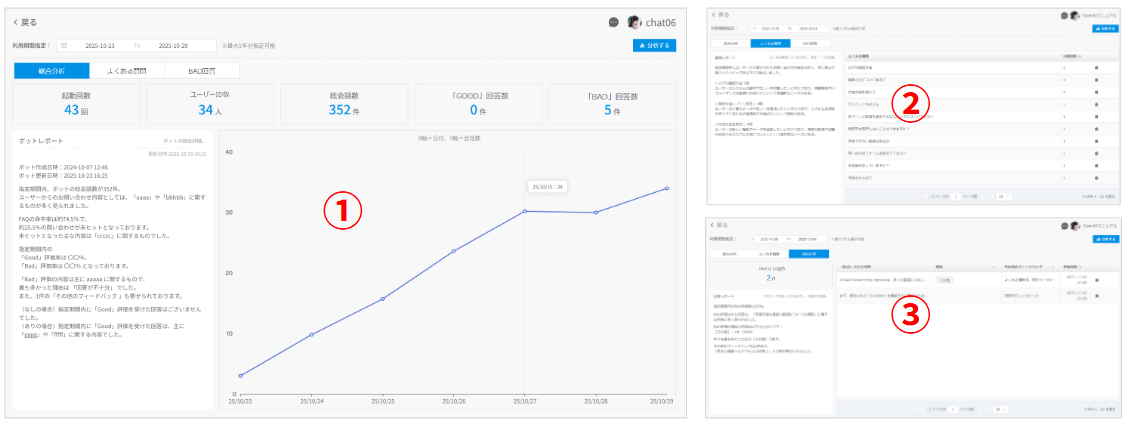Open the page size dropdown in panel 3 pagination
Screen dimensions: 1129x424
[1000, 409]
